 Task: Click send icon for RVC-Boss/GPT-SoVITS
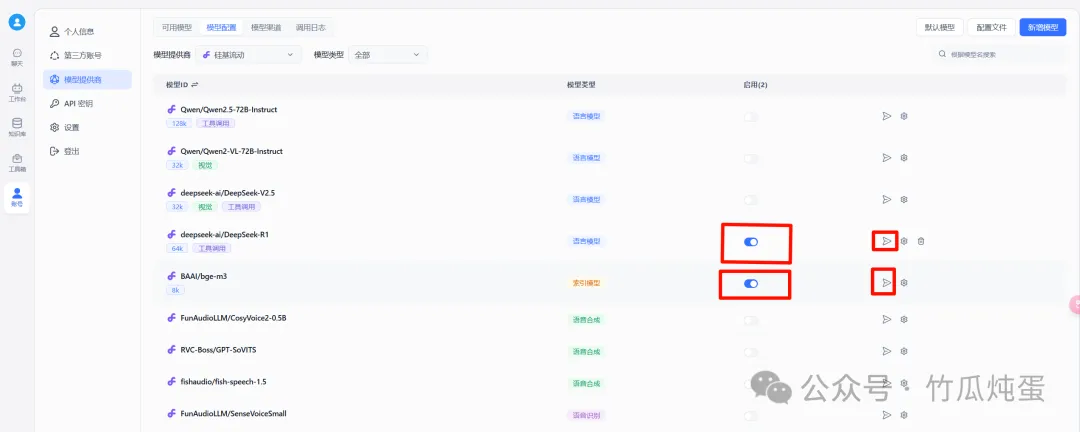click(x=886, y=351)
